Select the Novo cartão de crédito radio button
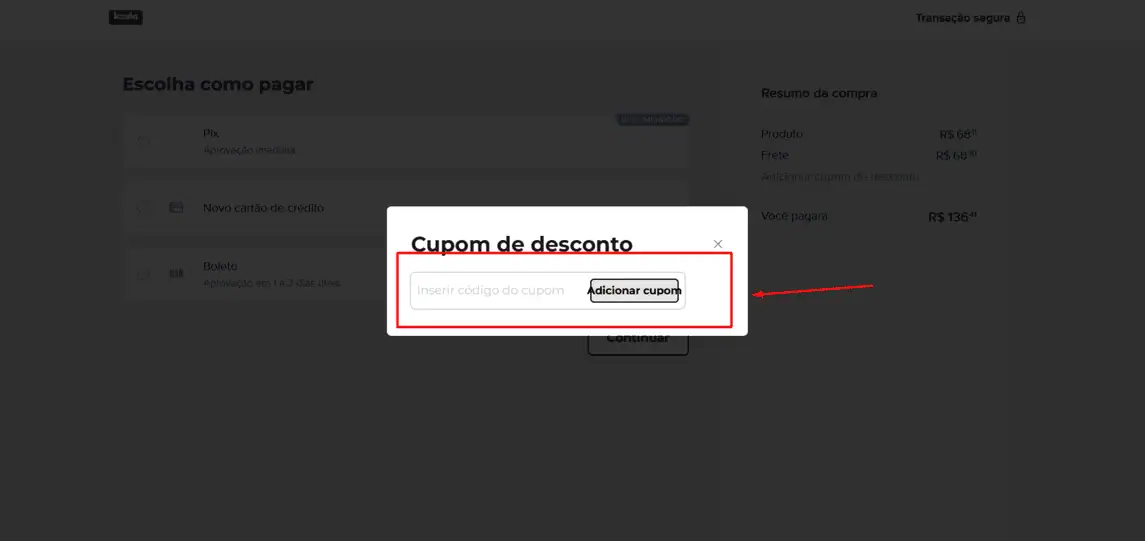 click(144, 208)
